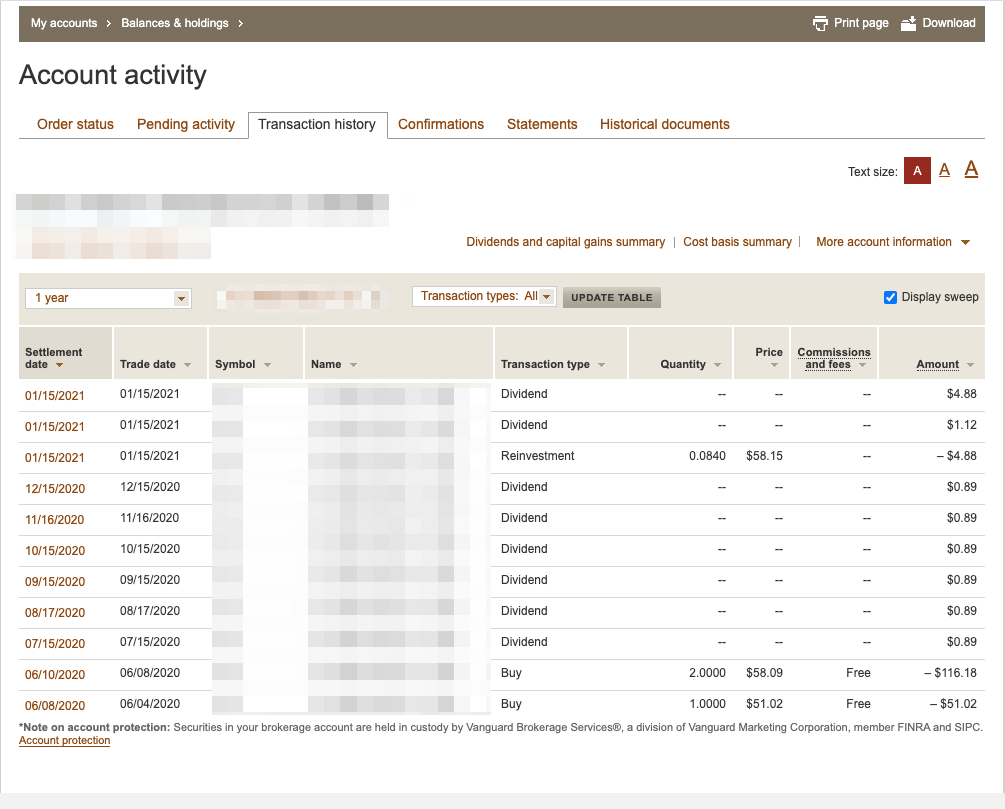Sort by Settlement date arrow icon
Image resolution: width=1005 pixels, height=809 pixels.
pos(60,365)
